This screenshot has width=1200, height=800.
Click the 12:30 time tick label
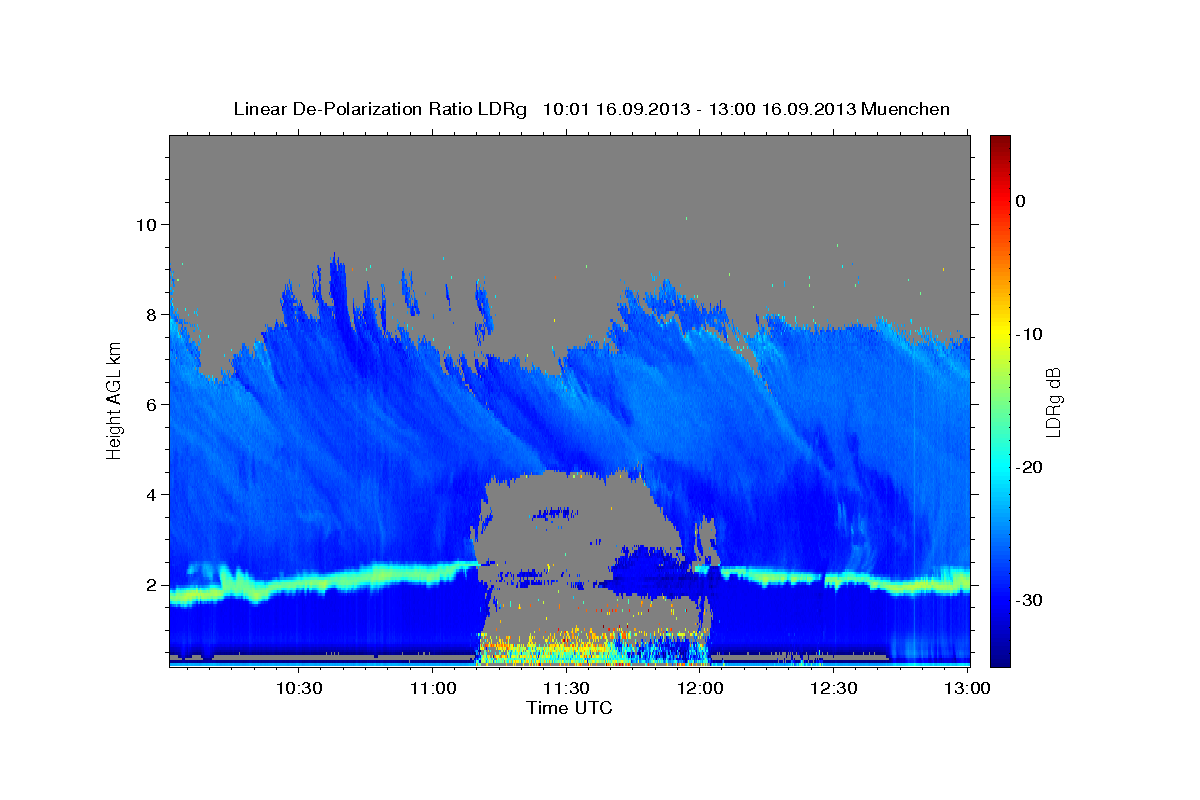pyautogui.click(x=833, y=688)
